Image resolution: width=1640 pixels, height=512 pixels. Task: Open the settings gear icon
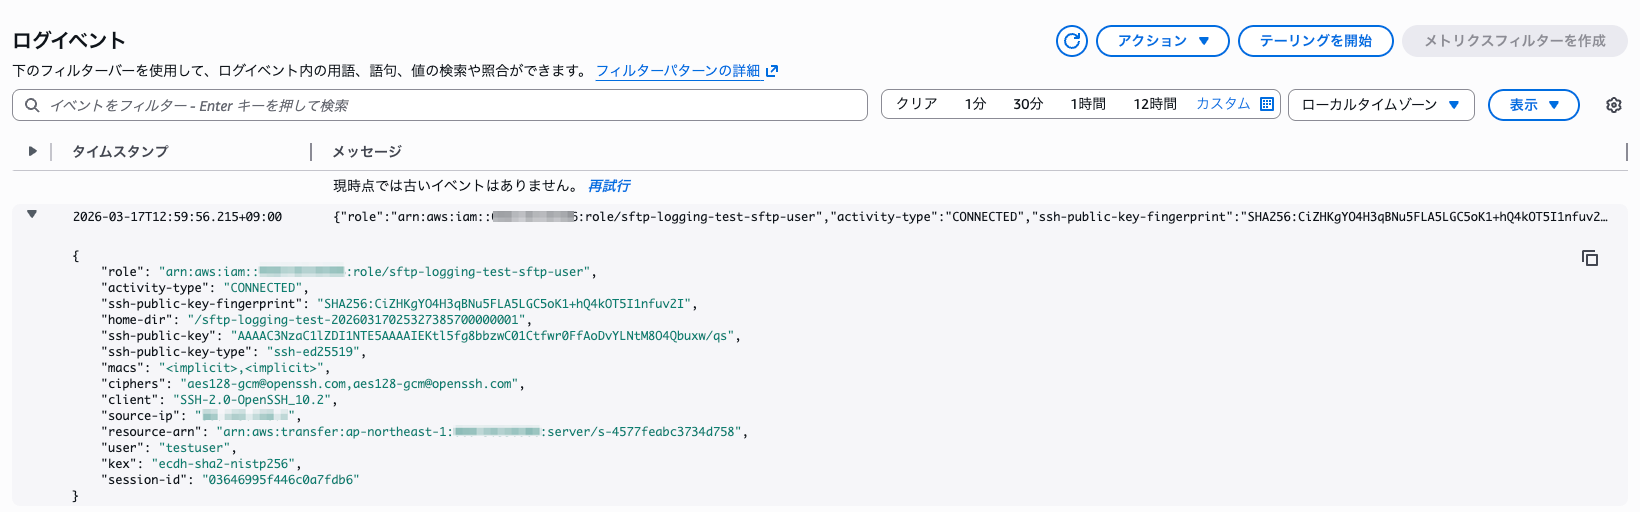[x=1613, y=105]
